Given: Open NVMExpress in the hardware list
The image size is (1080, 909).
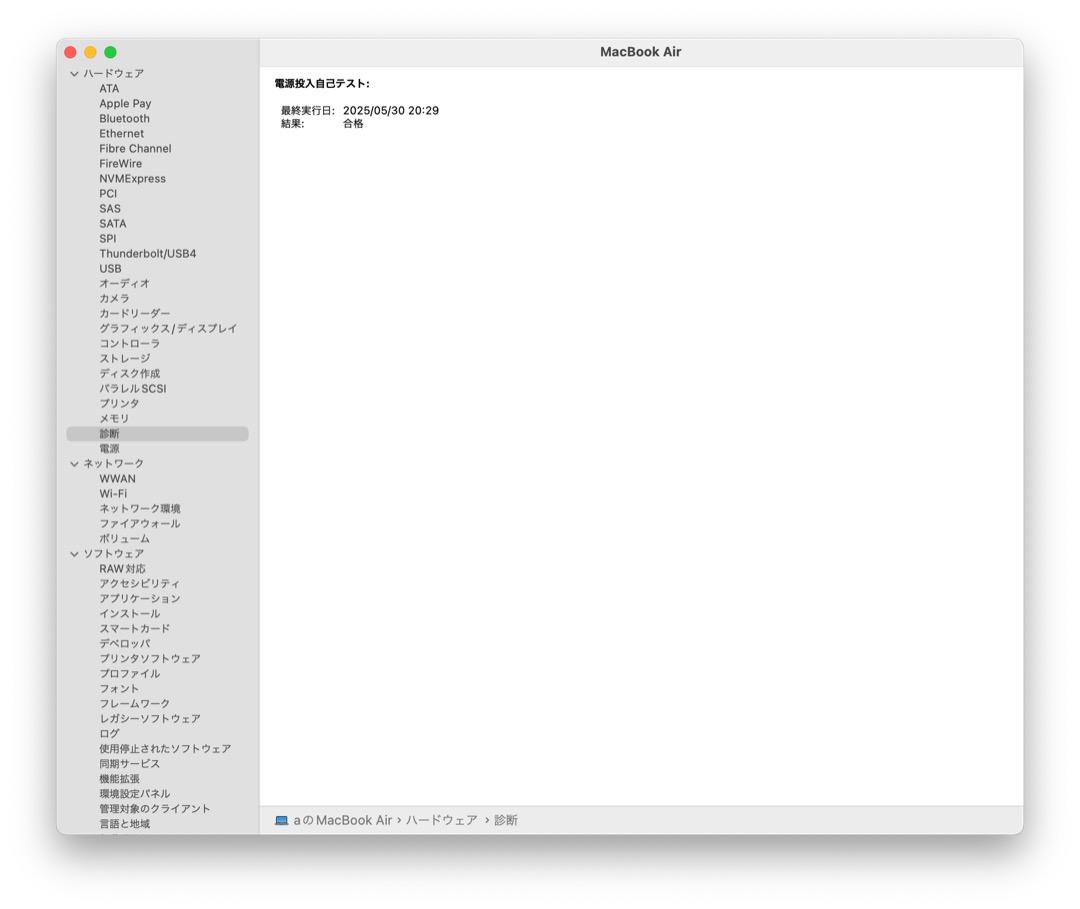Looking at the screenshot, I should coord(132,179).
